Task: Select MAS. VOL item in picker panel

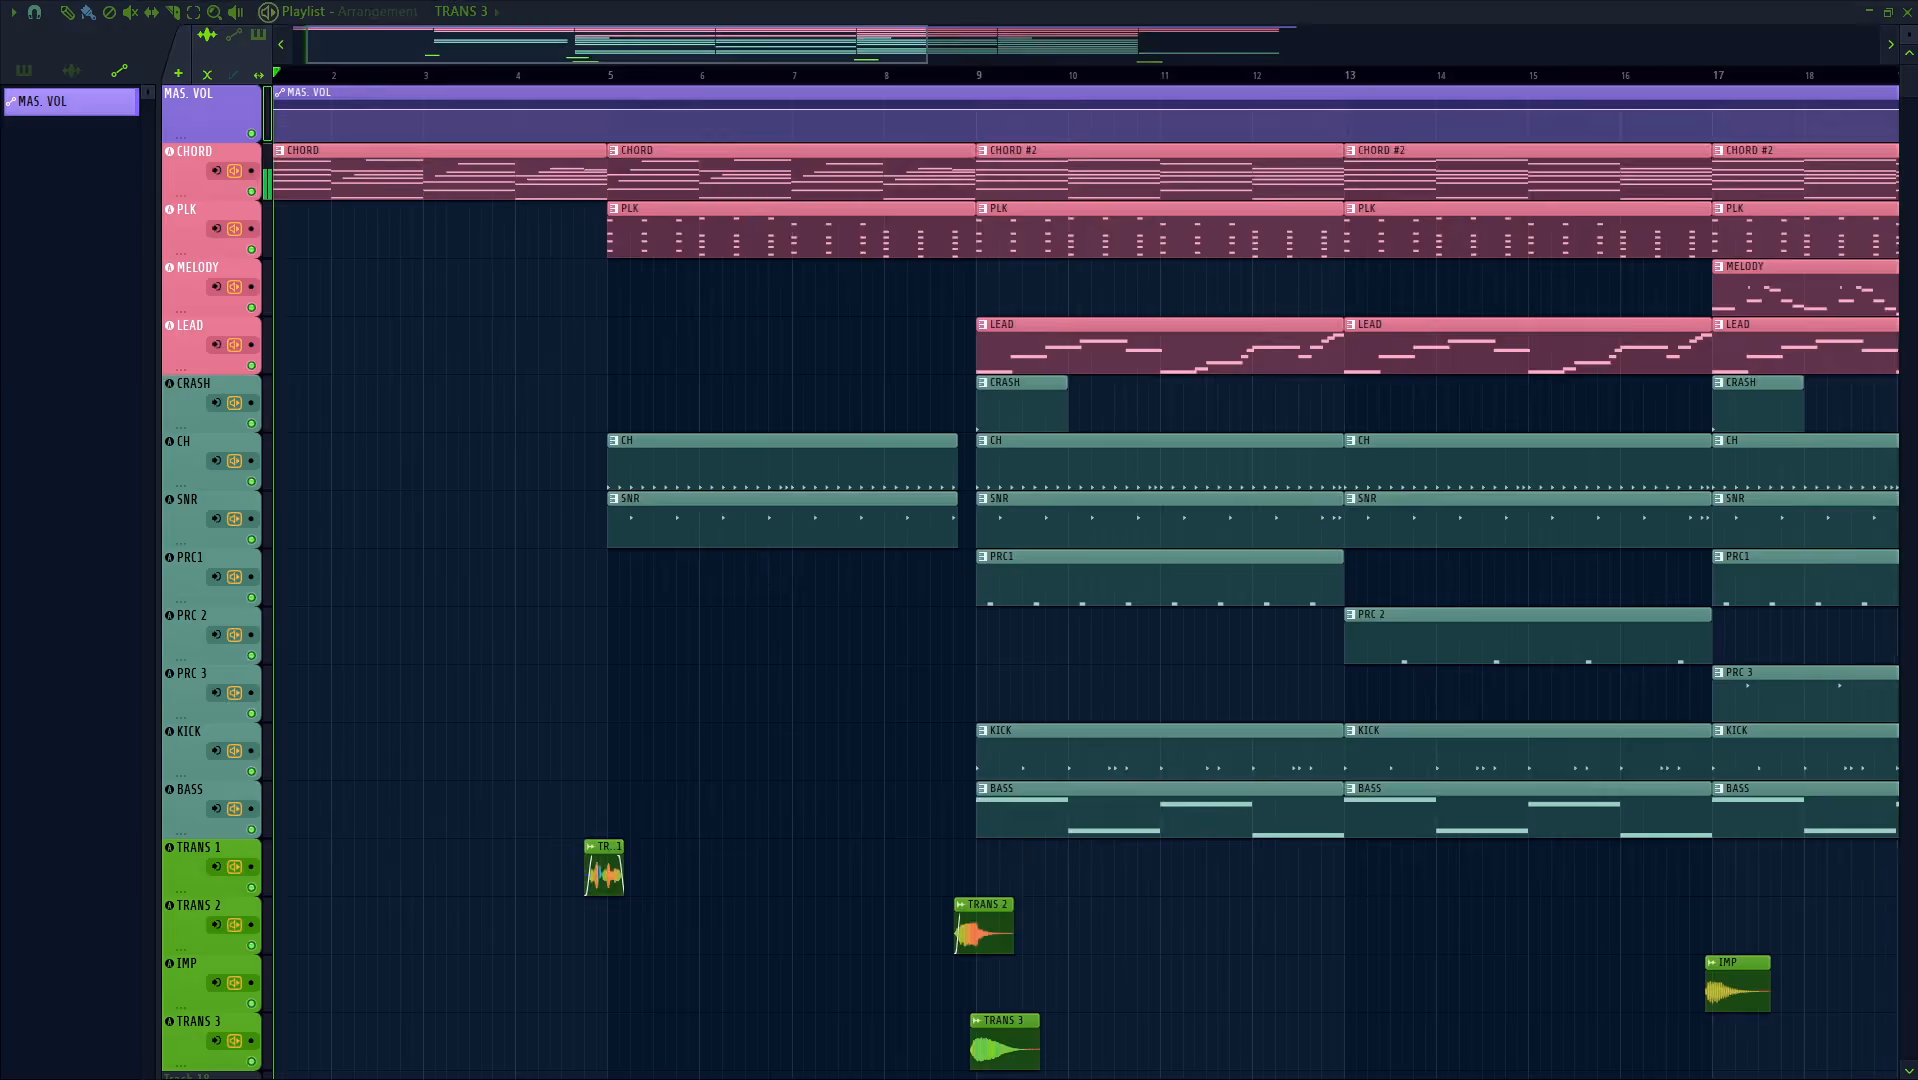Action: click(x=71, y=101)
